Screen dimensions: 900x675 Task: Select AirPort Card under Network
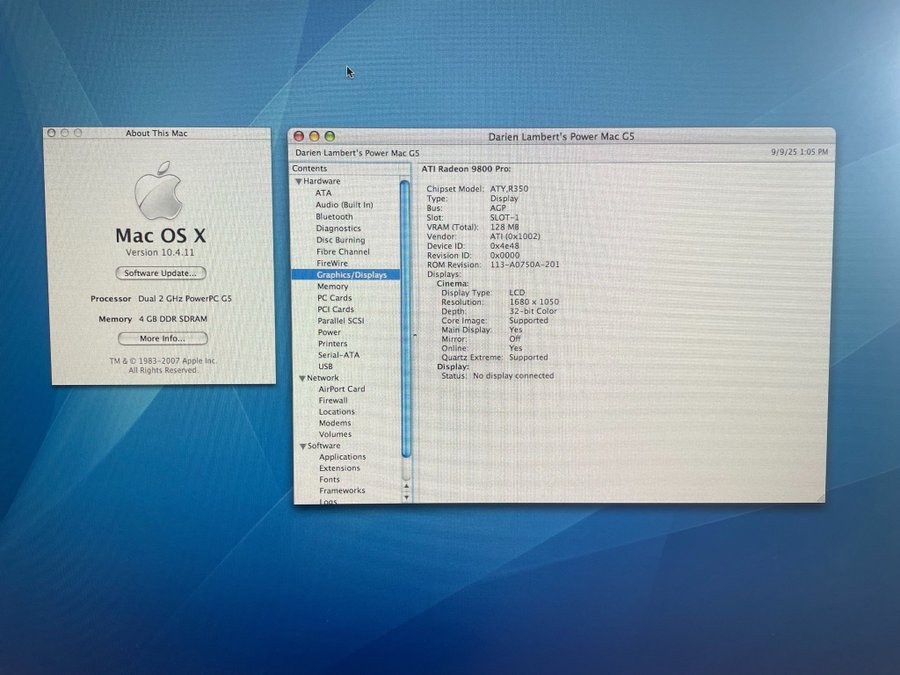[x=342, y=389]
